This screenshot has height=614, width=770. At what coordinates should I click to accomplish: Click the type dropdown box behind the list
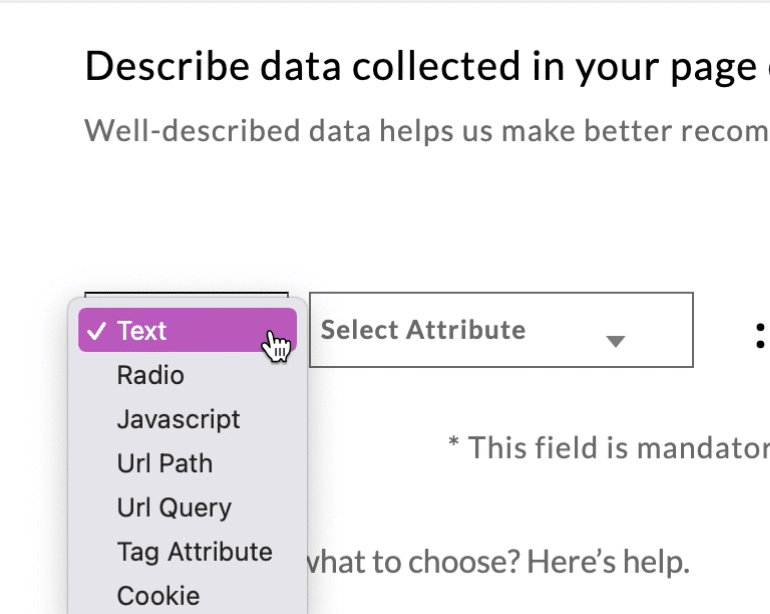click(186, 296)
